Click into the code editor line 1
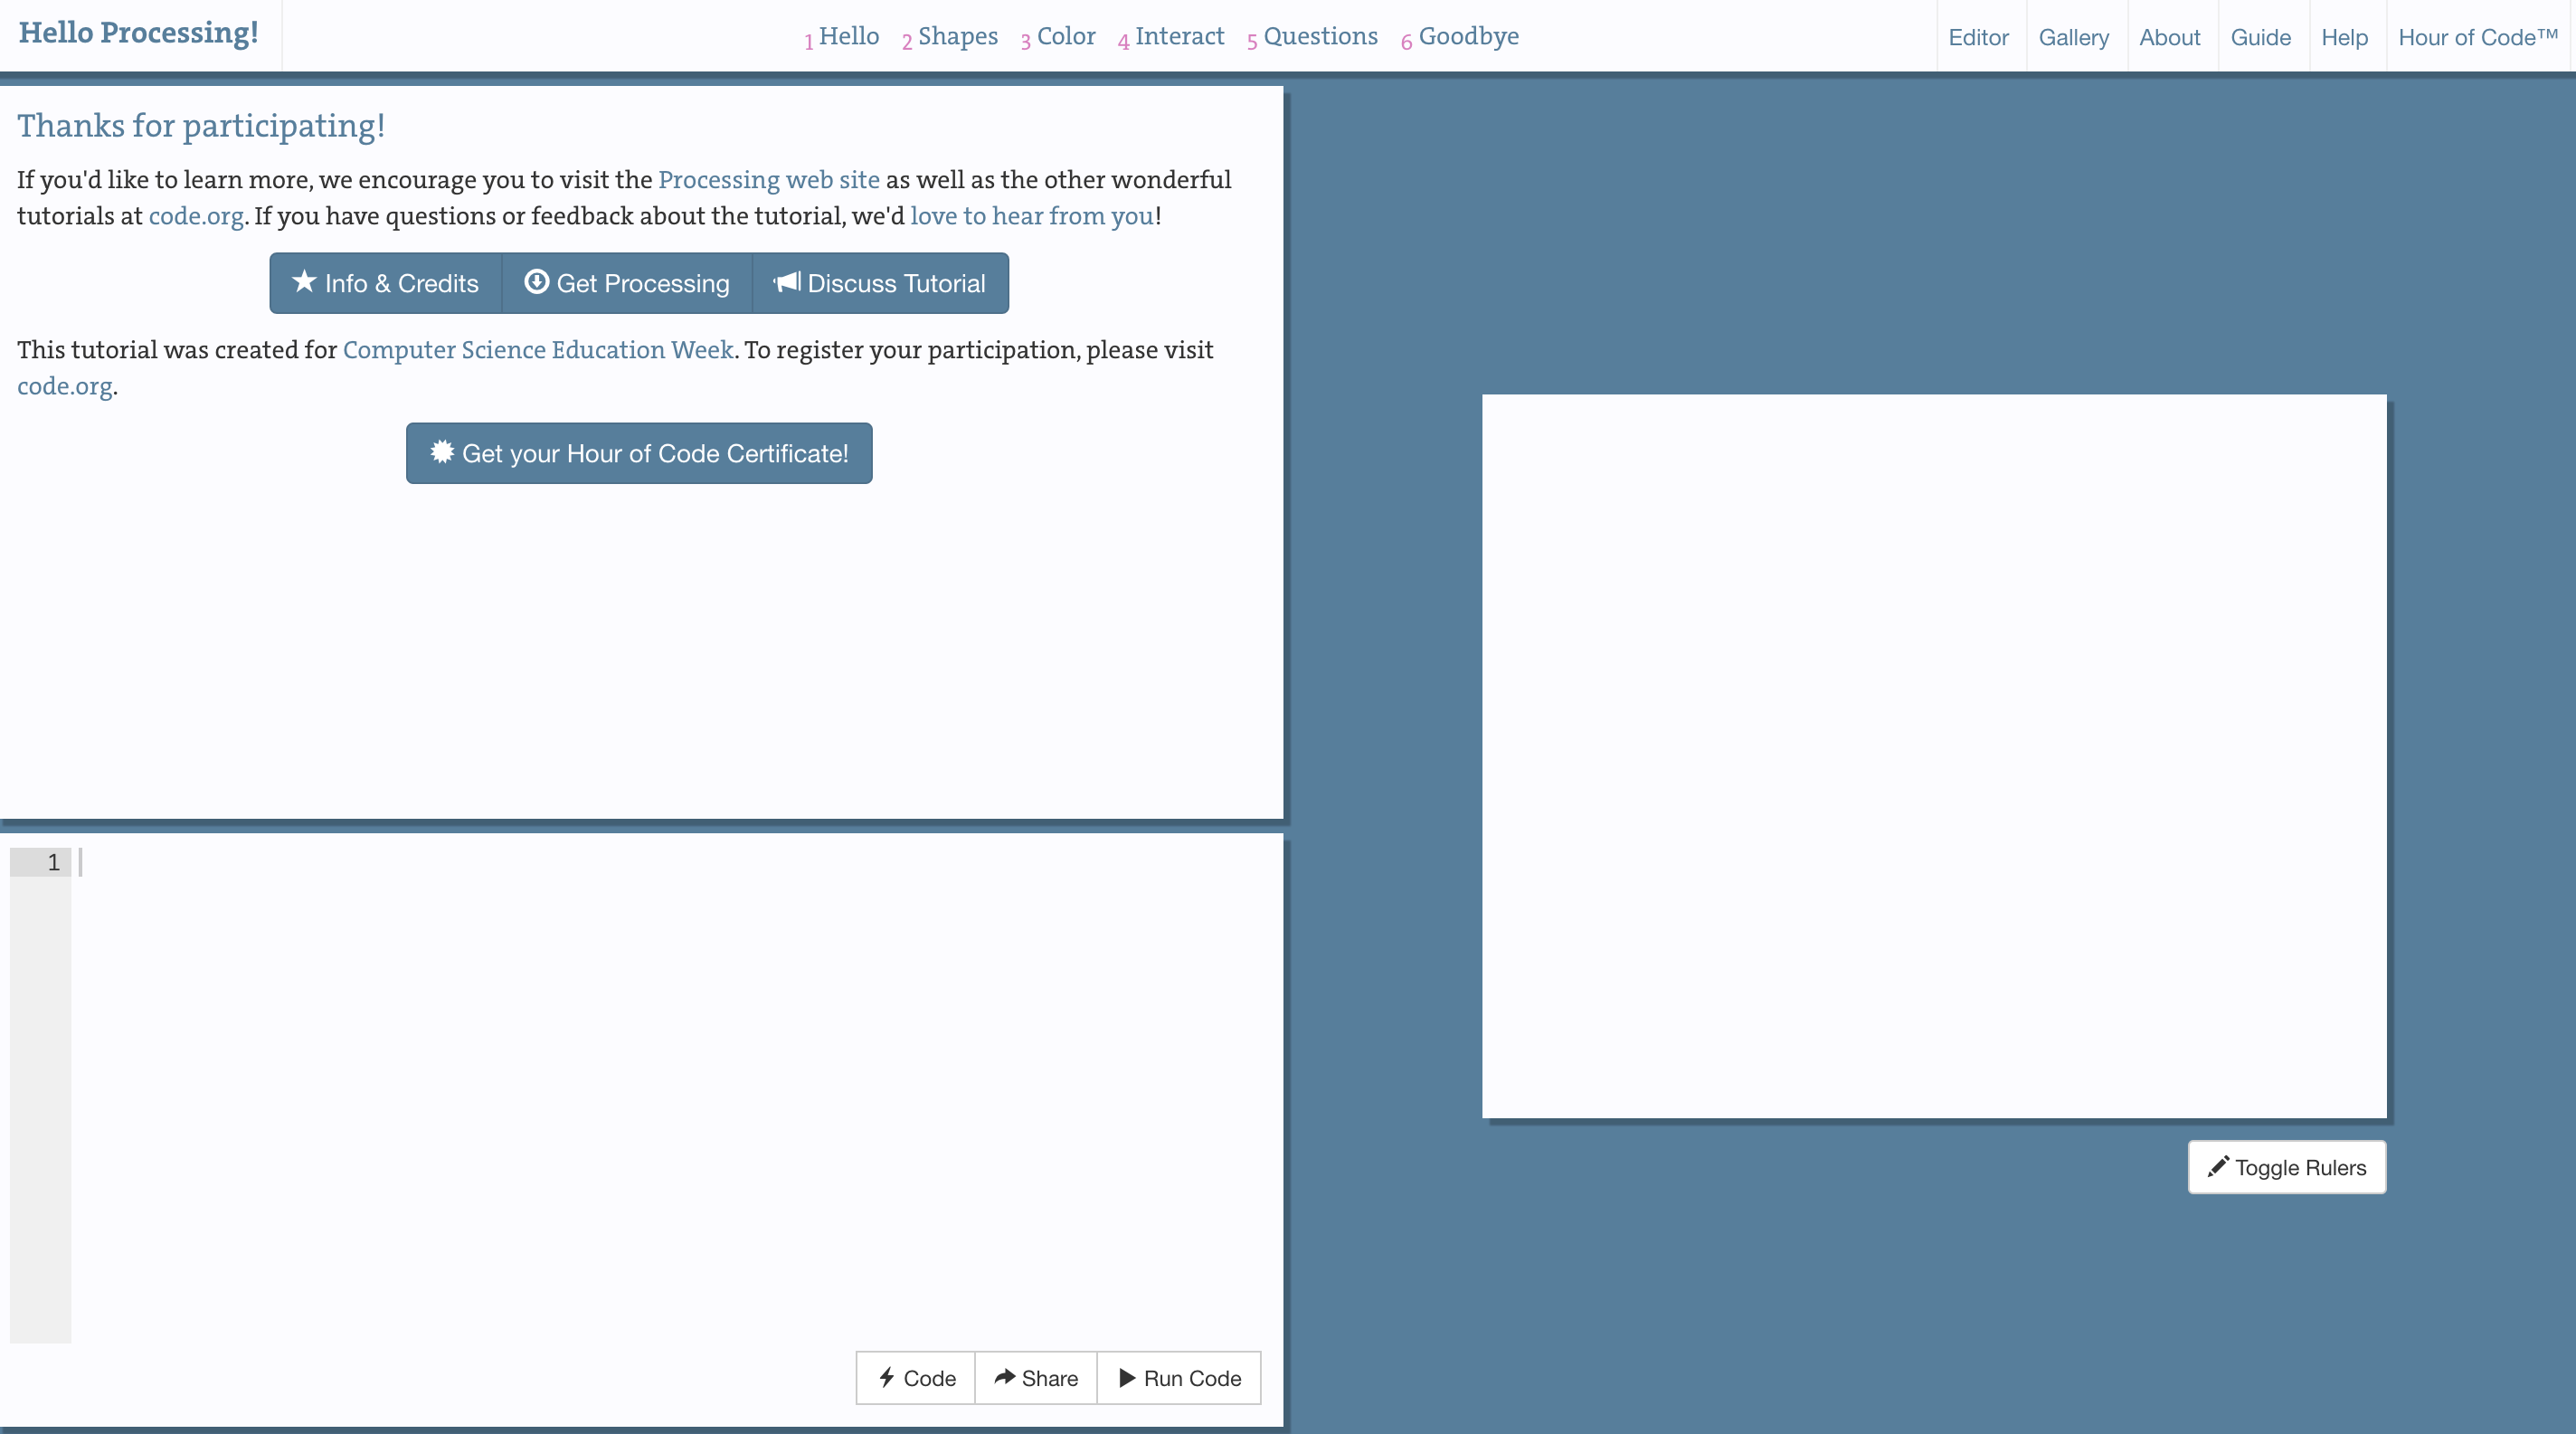 click(600, 862)
